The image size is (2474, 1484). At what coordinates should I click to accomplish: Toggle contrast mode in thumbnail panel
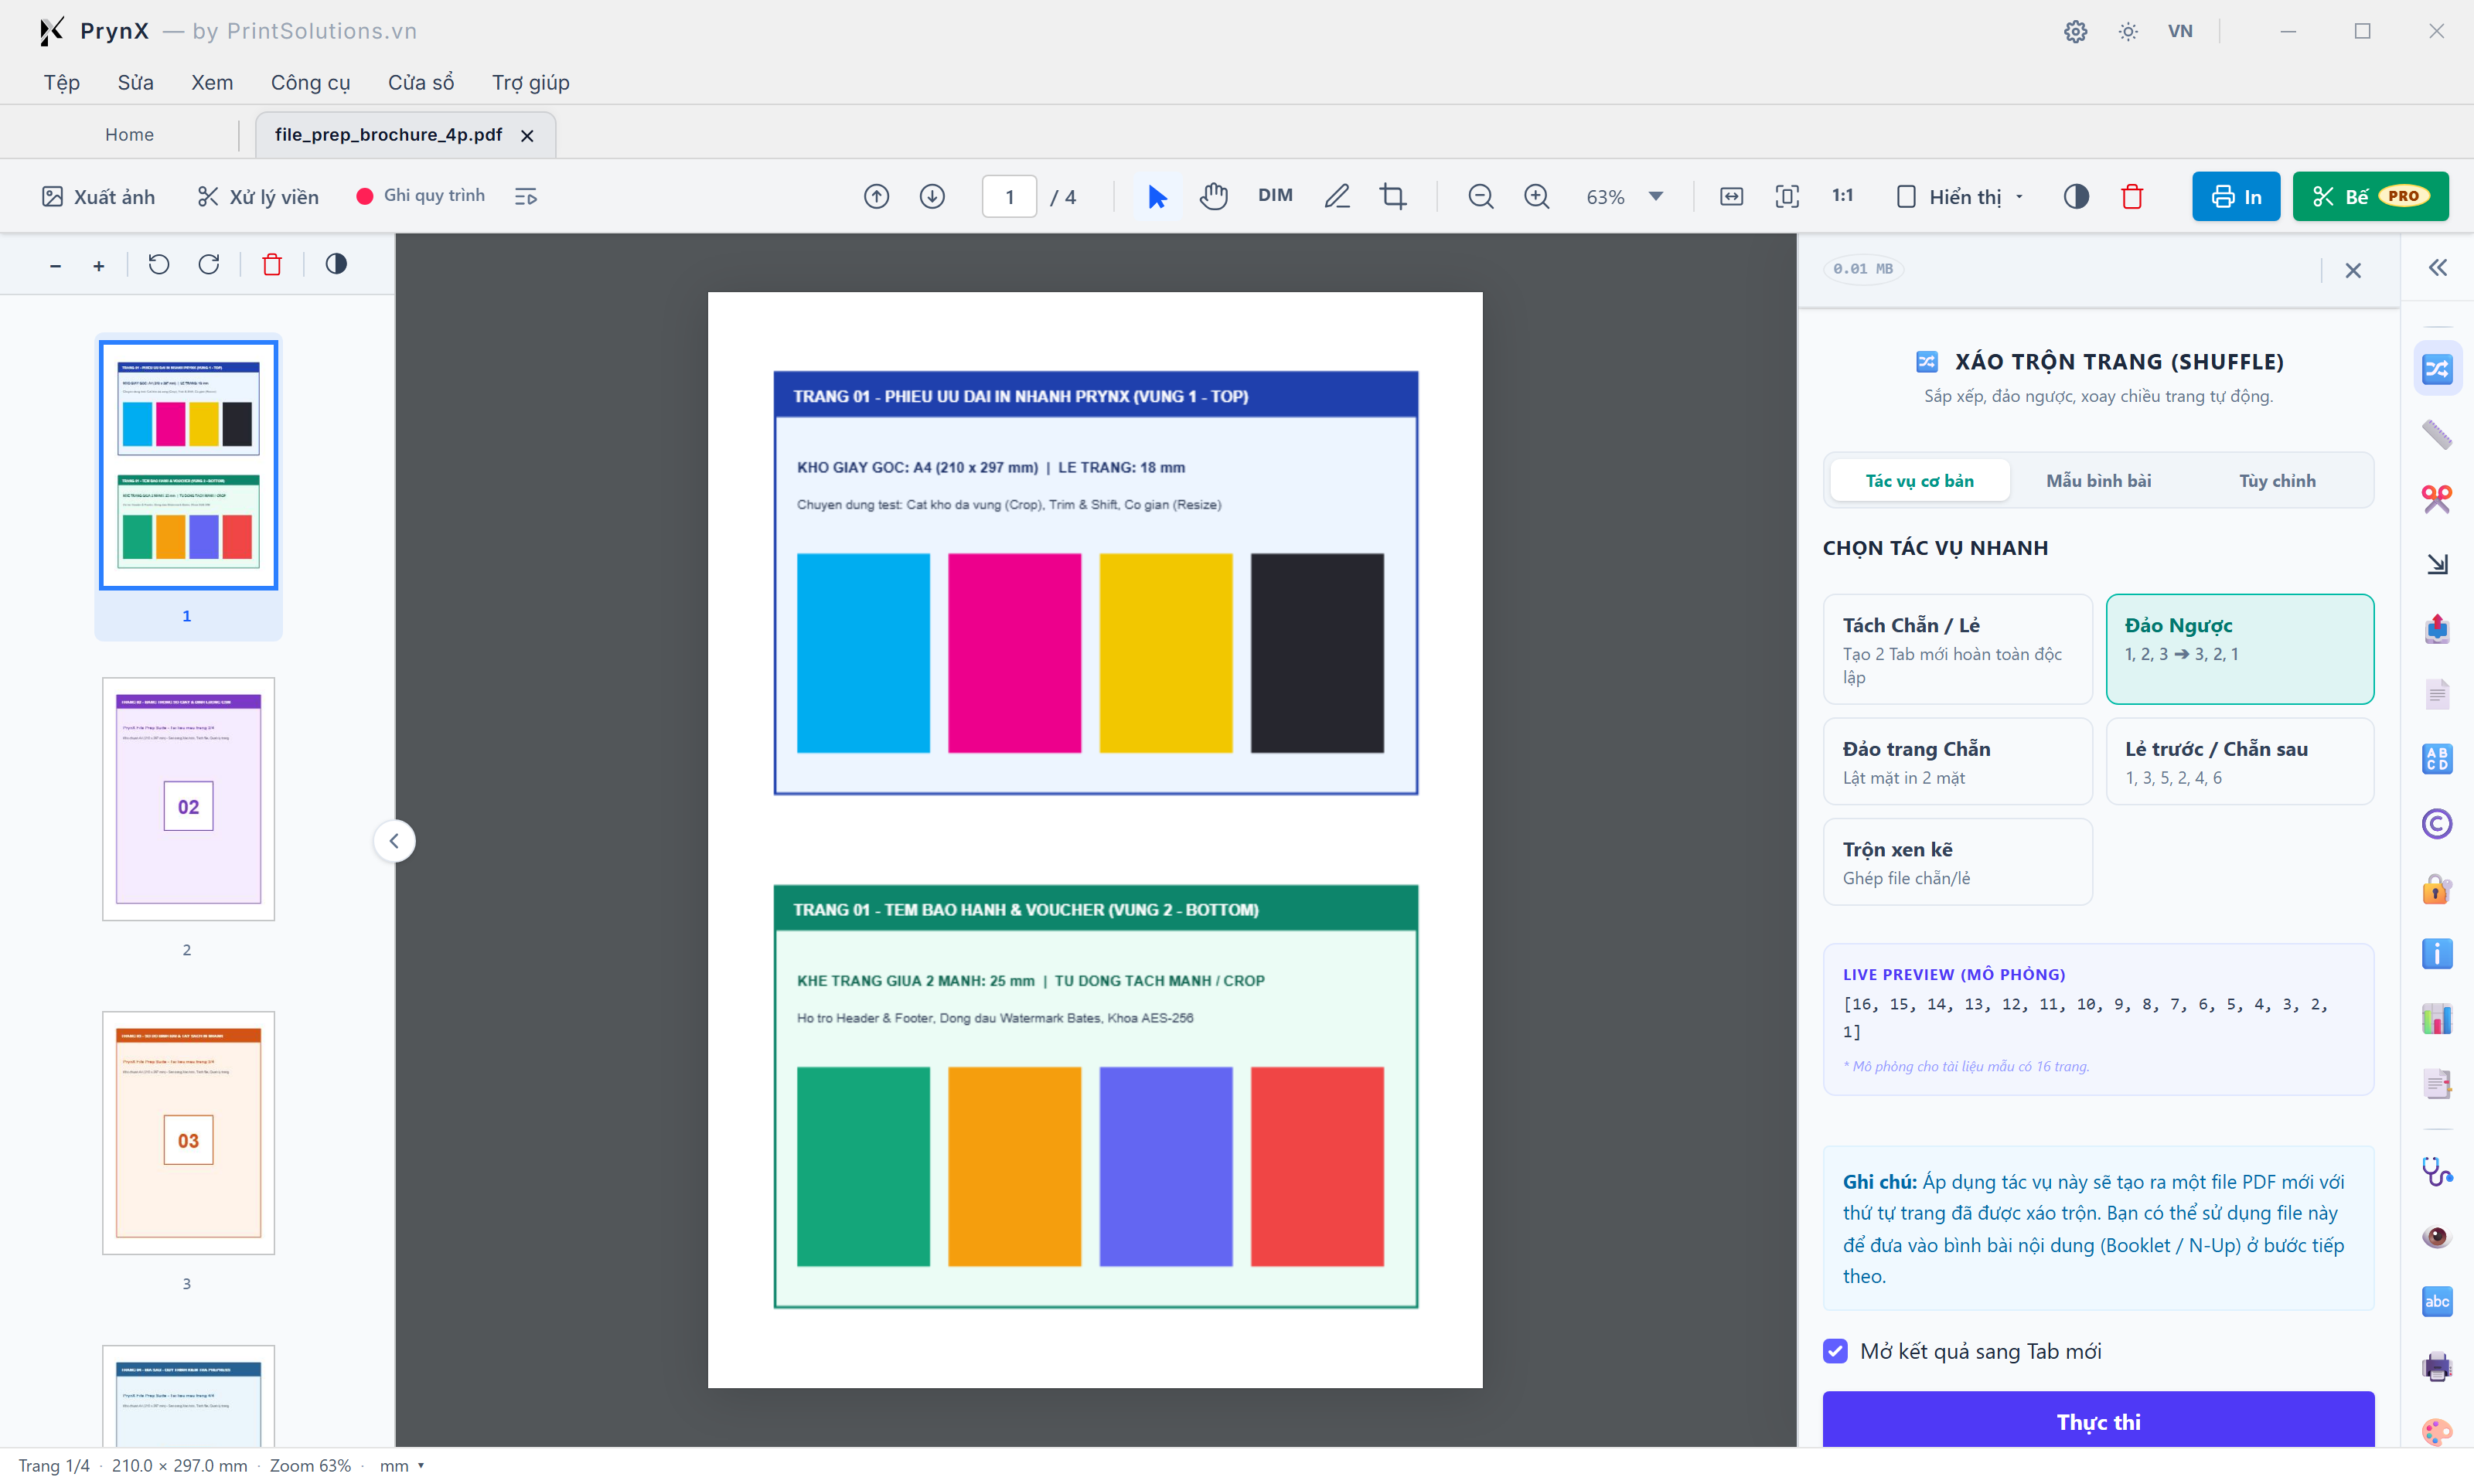tap(336, 264)
